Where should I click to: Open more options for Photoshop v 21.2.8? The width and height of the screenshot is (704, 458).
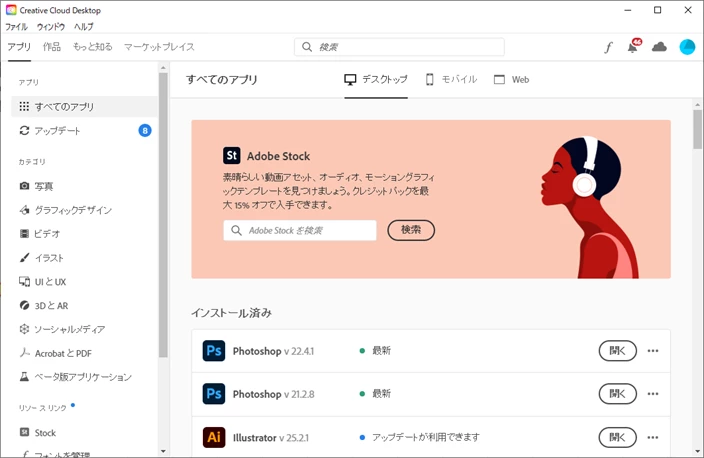(x=653, y=394)
